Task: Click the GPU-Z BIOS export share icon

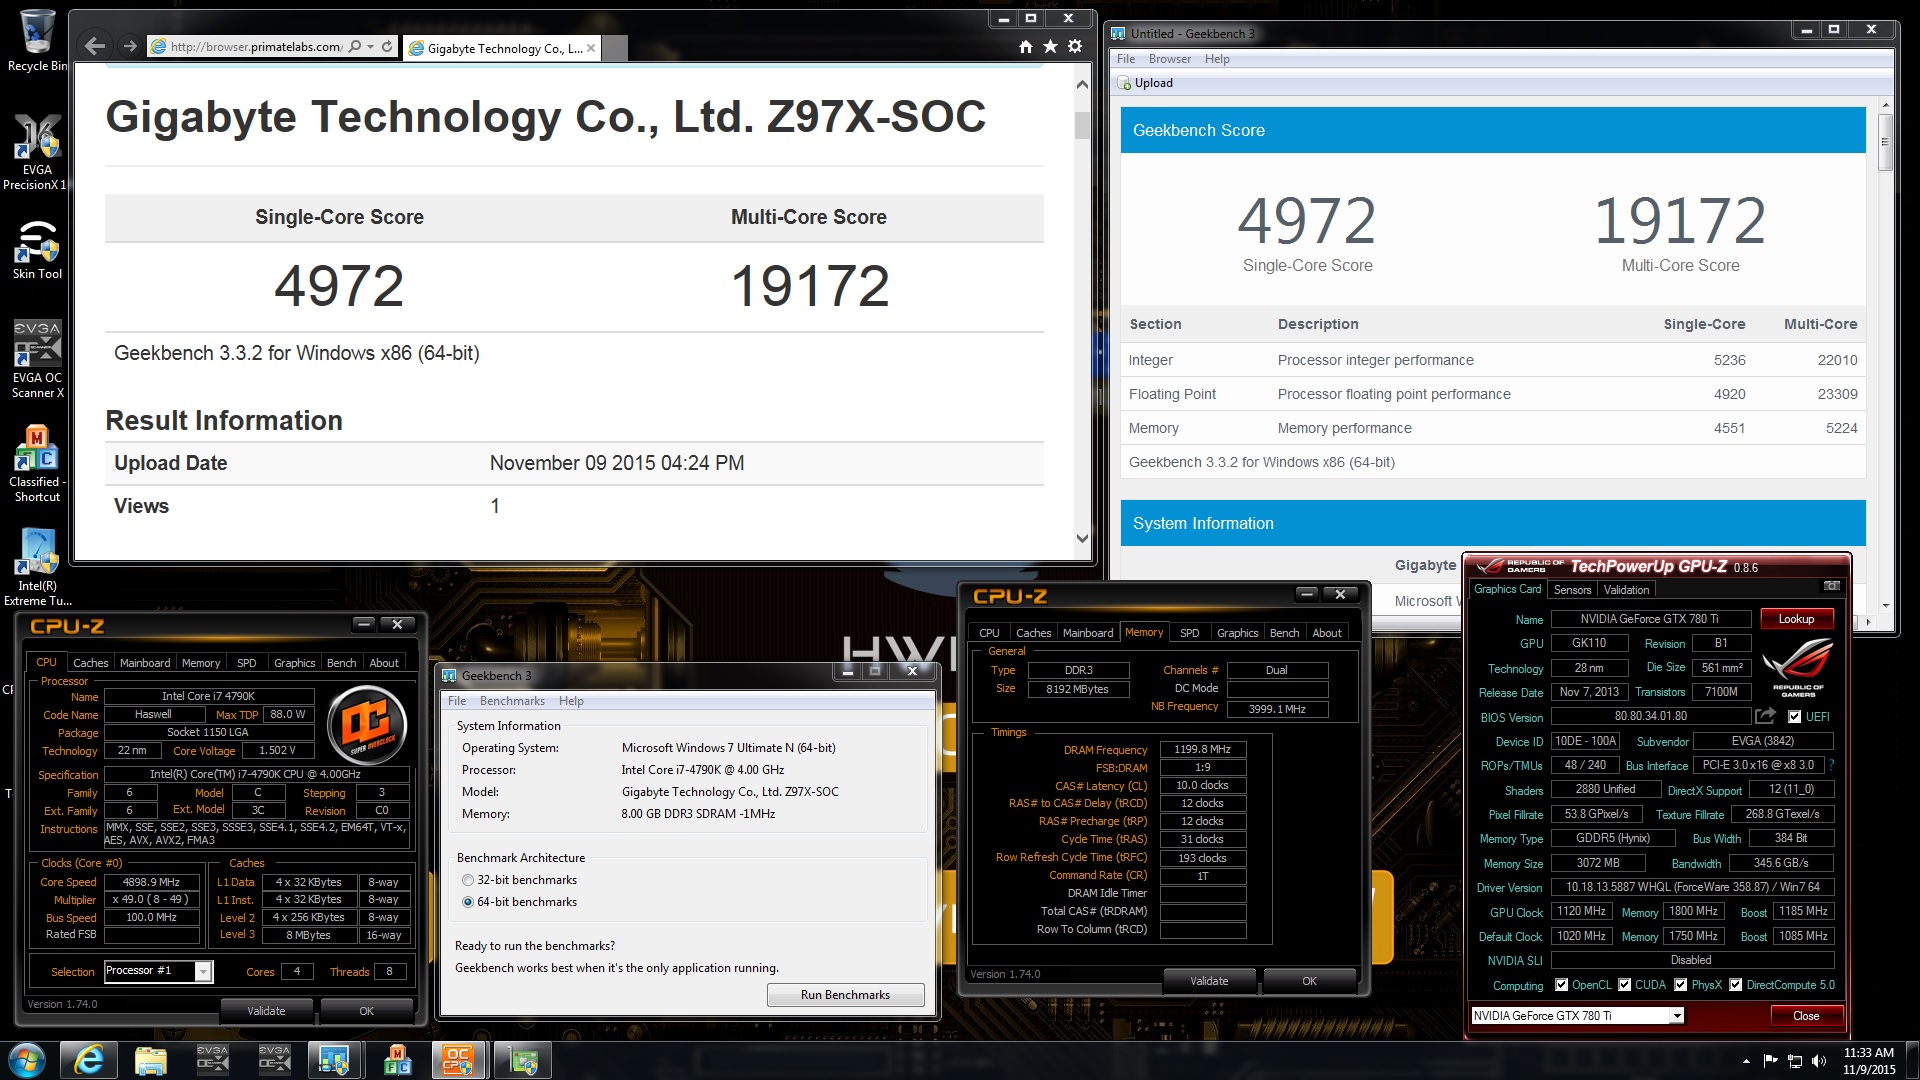Action: pyautogui.click(x=1765, y=716)
